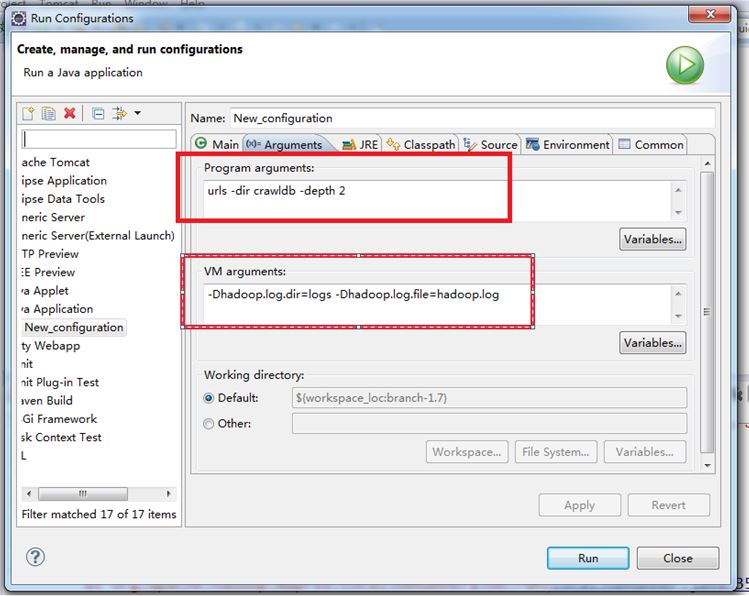Focus the VM arguments text area
Image resolution: width=749 pixels, height=596 pixels.
pyautogui.click(x=437, y=304)
